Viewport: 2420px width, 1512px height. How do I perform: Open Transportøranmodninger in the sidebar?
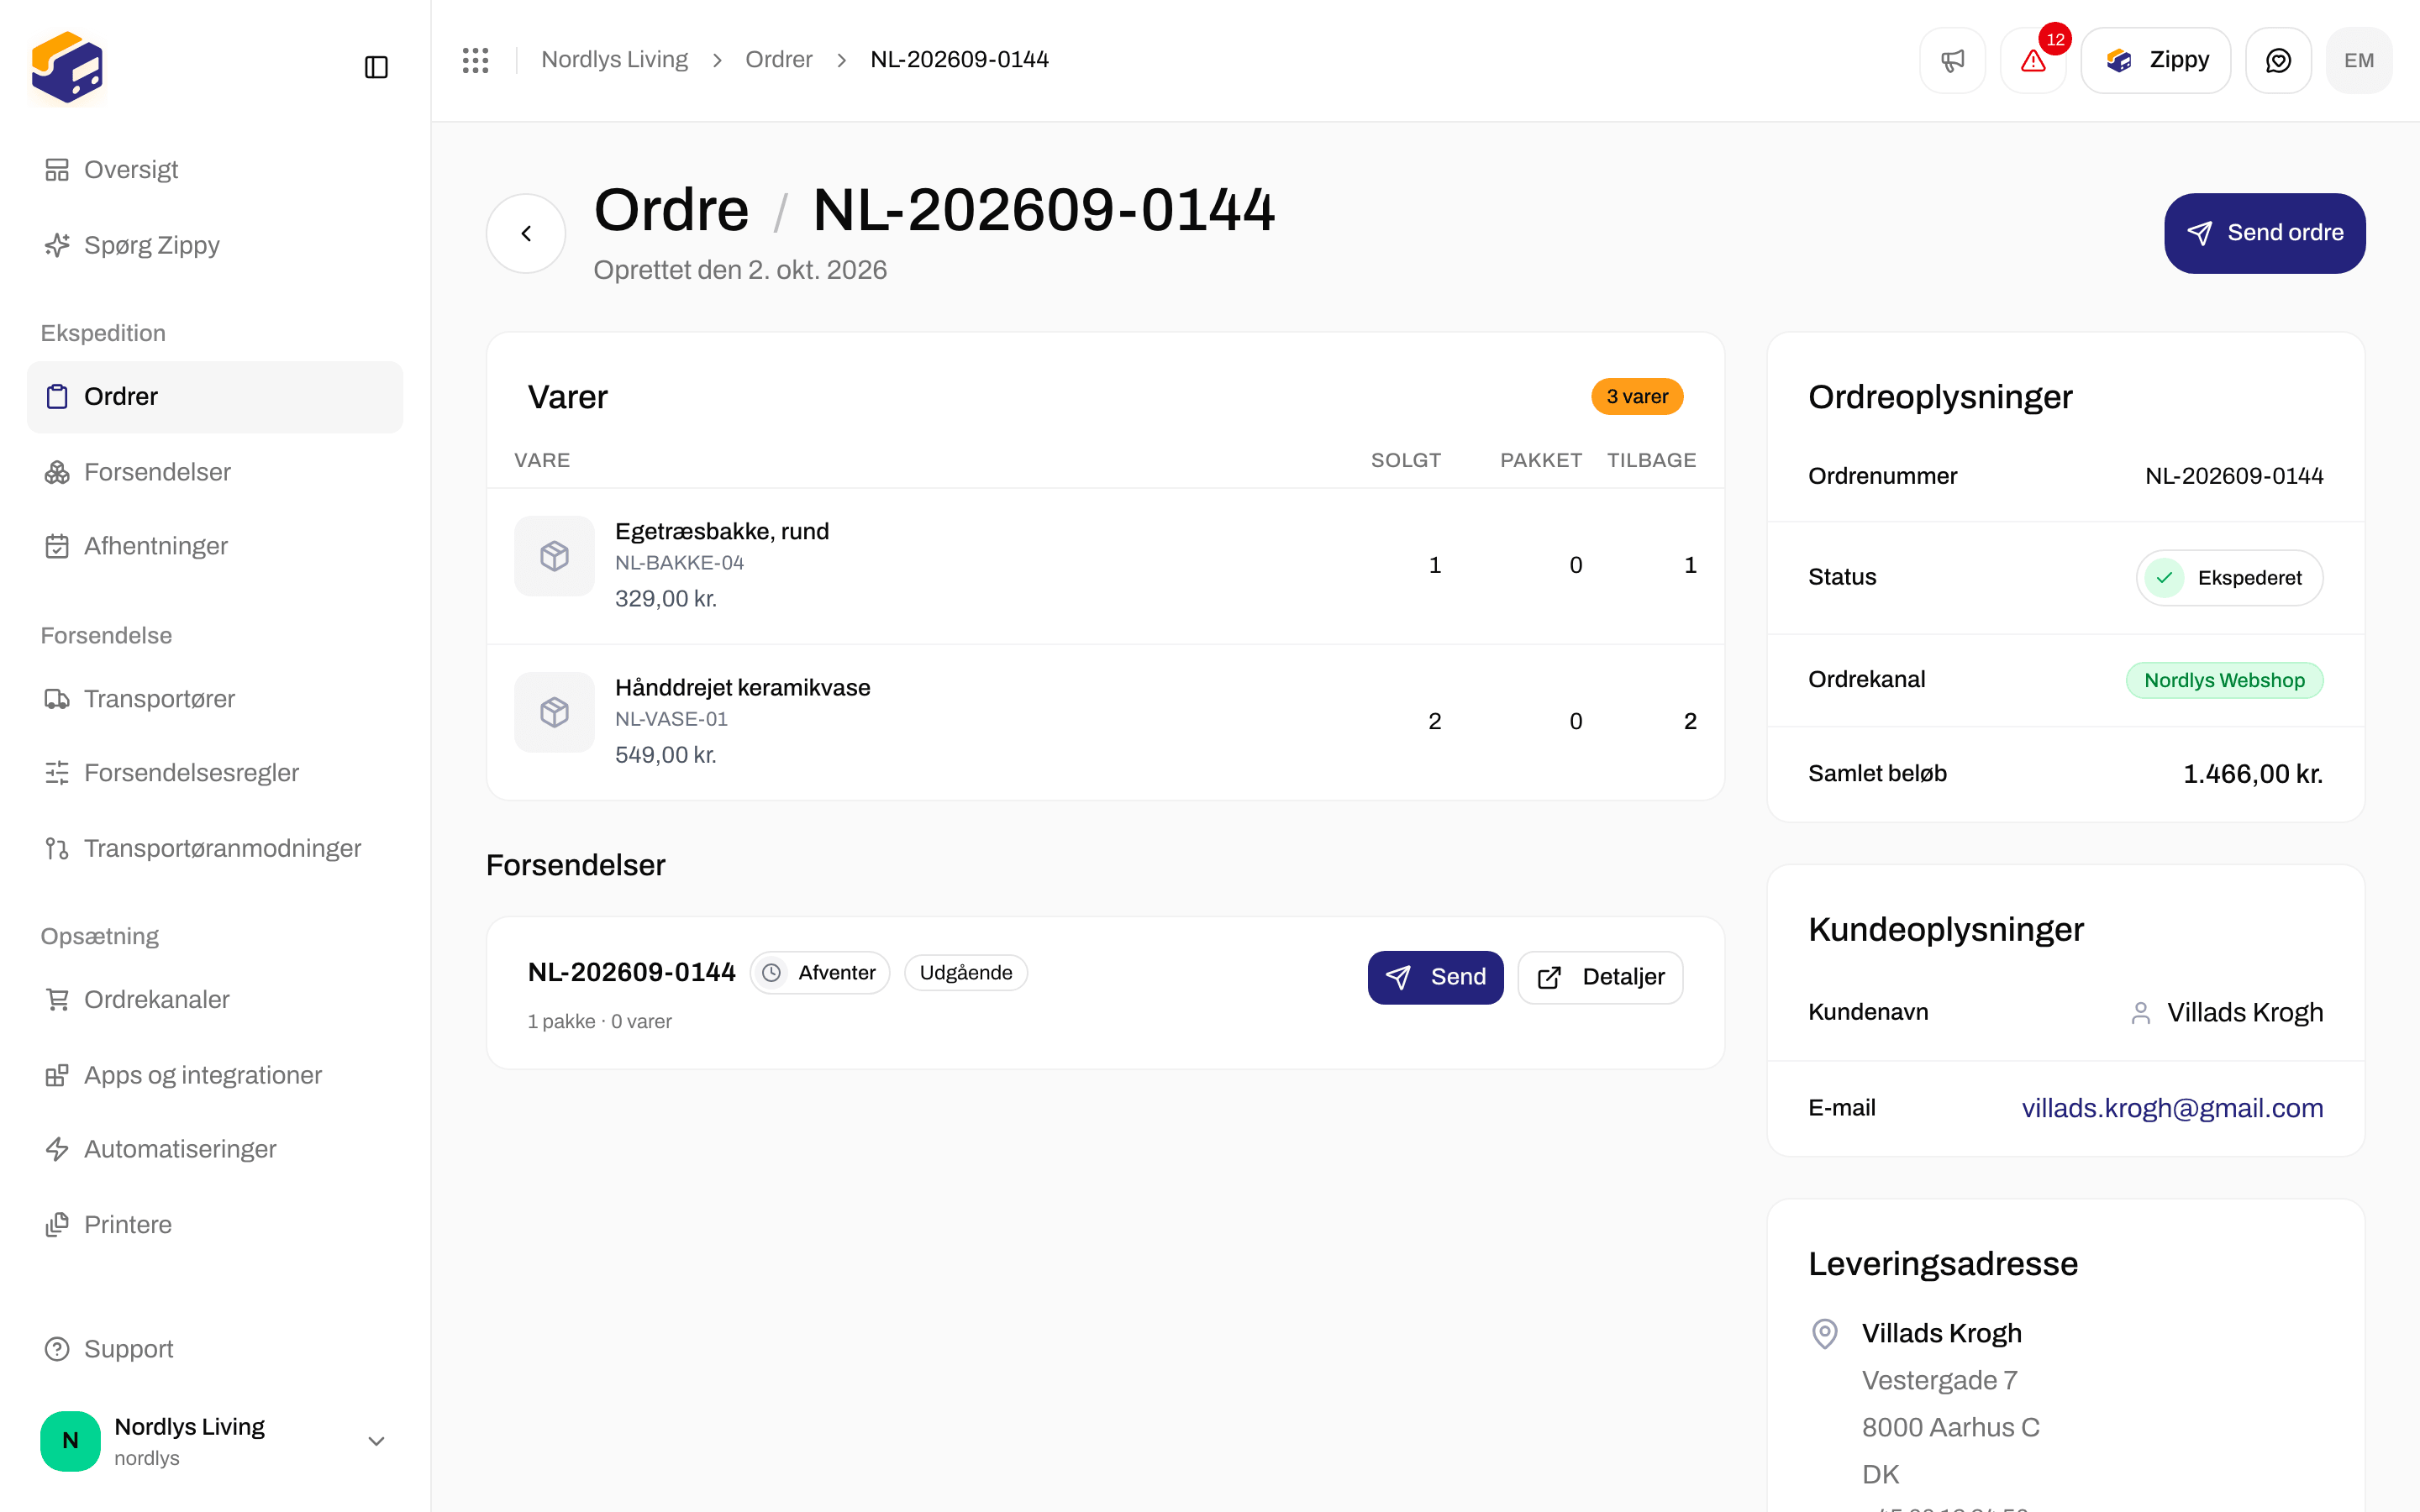[x=214, y=848]
